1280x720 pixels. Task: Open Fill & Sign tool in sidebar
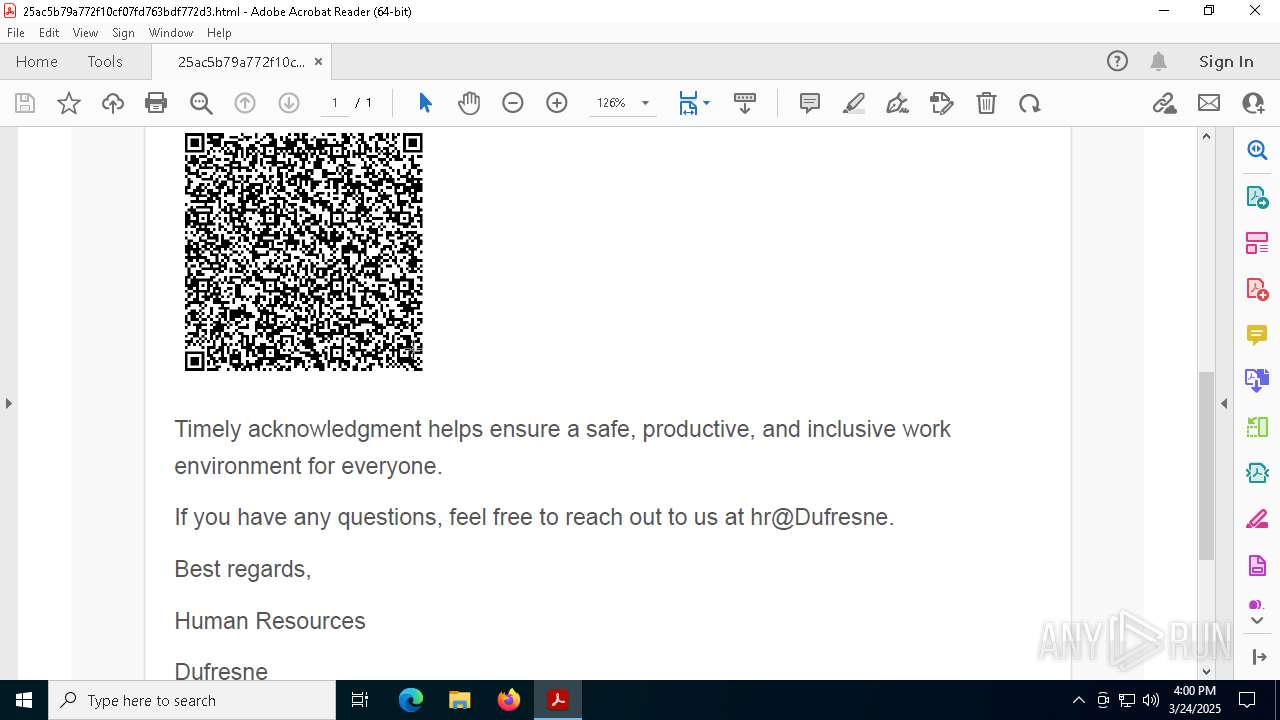click(x=1257, y=519)
